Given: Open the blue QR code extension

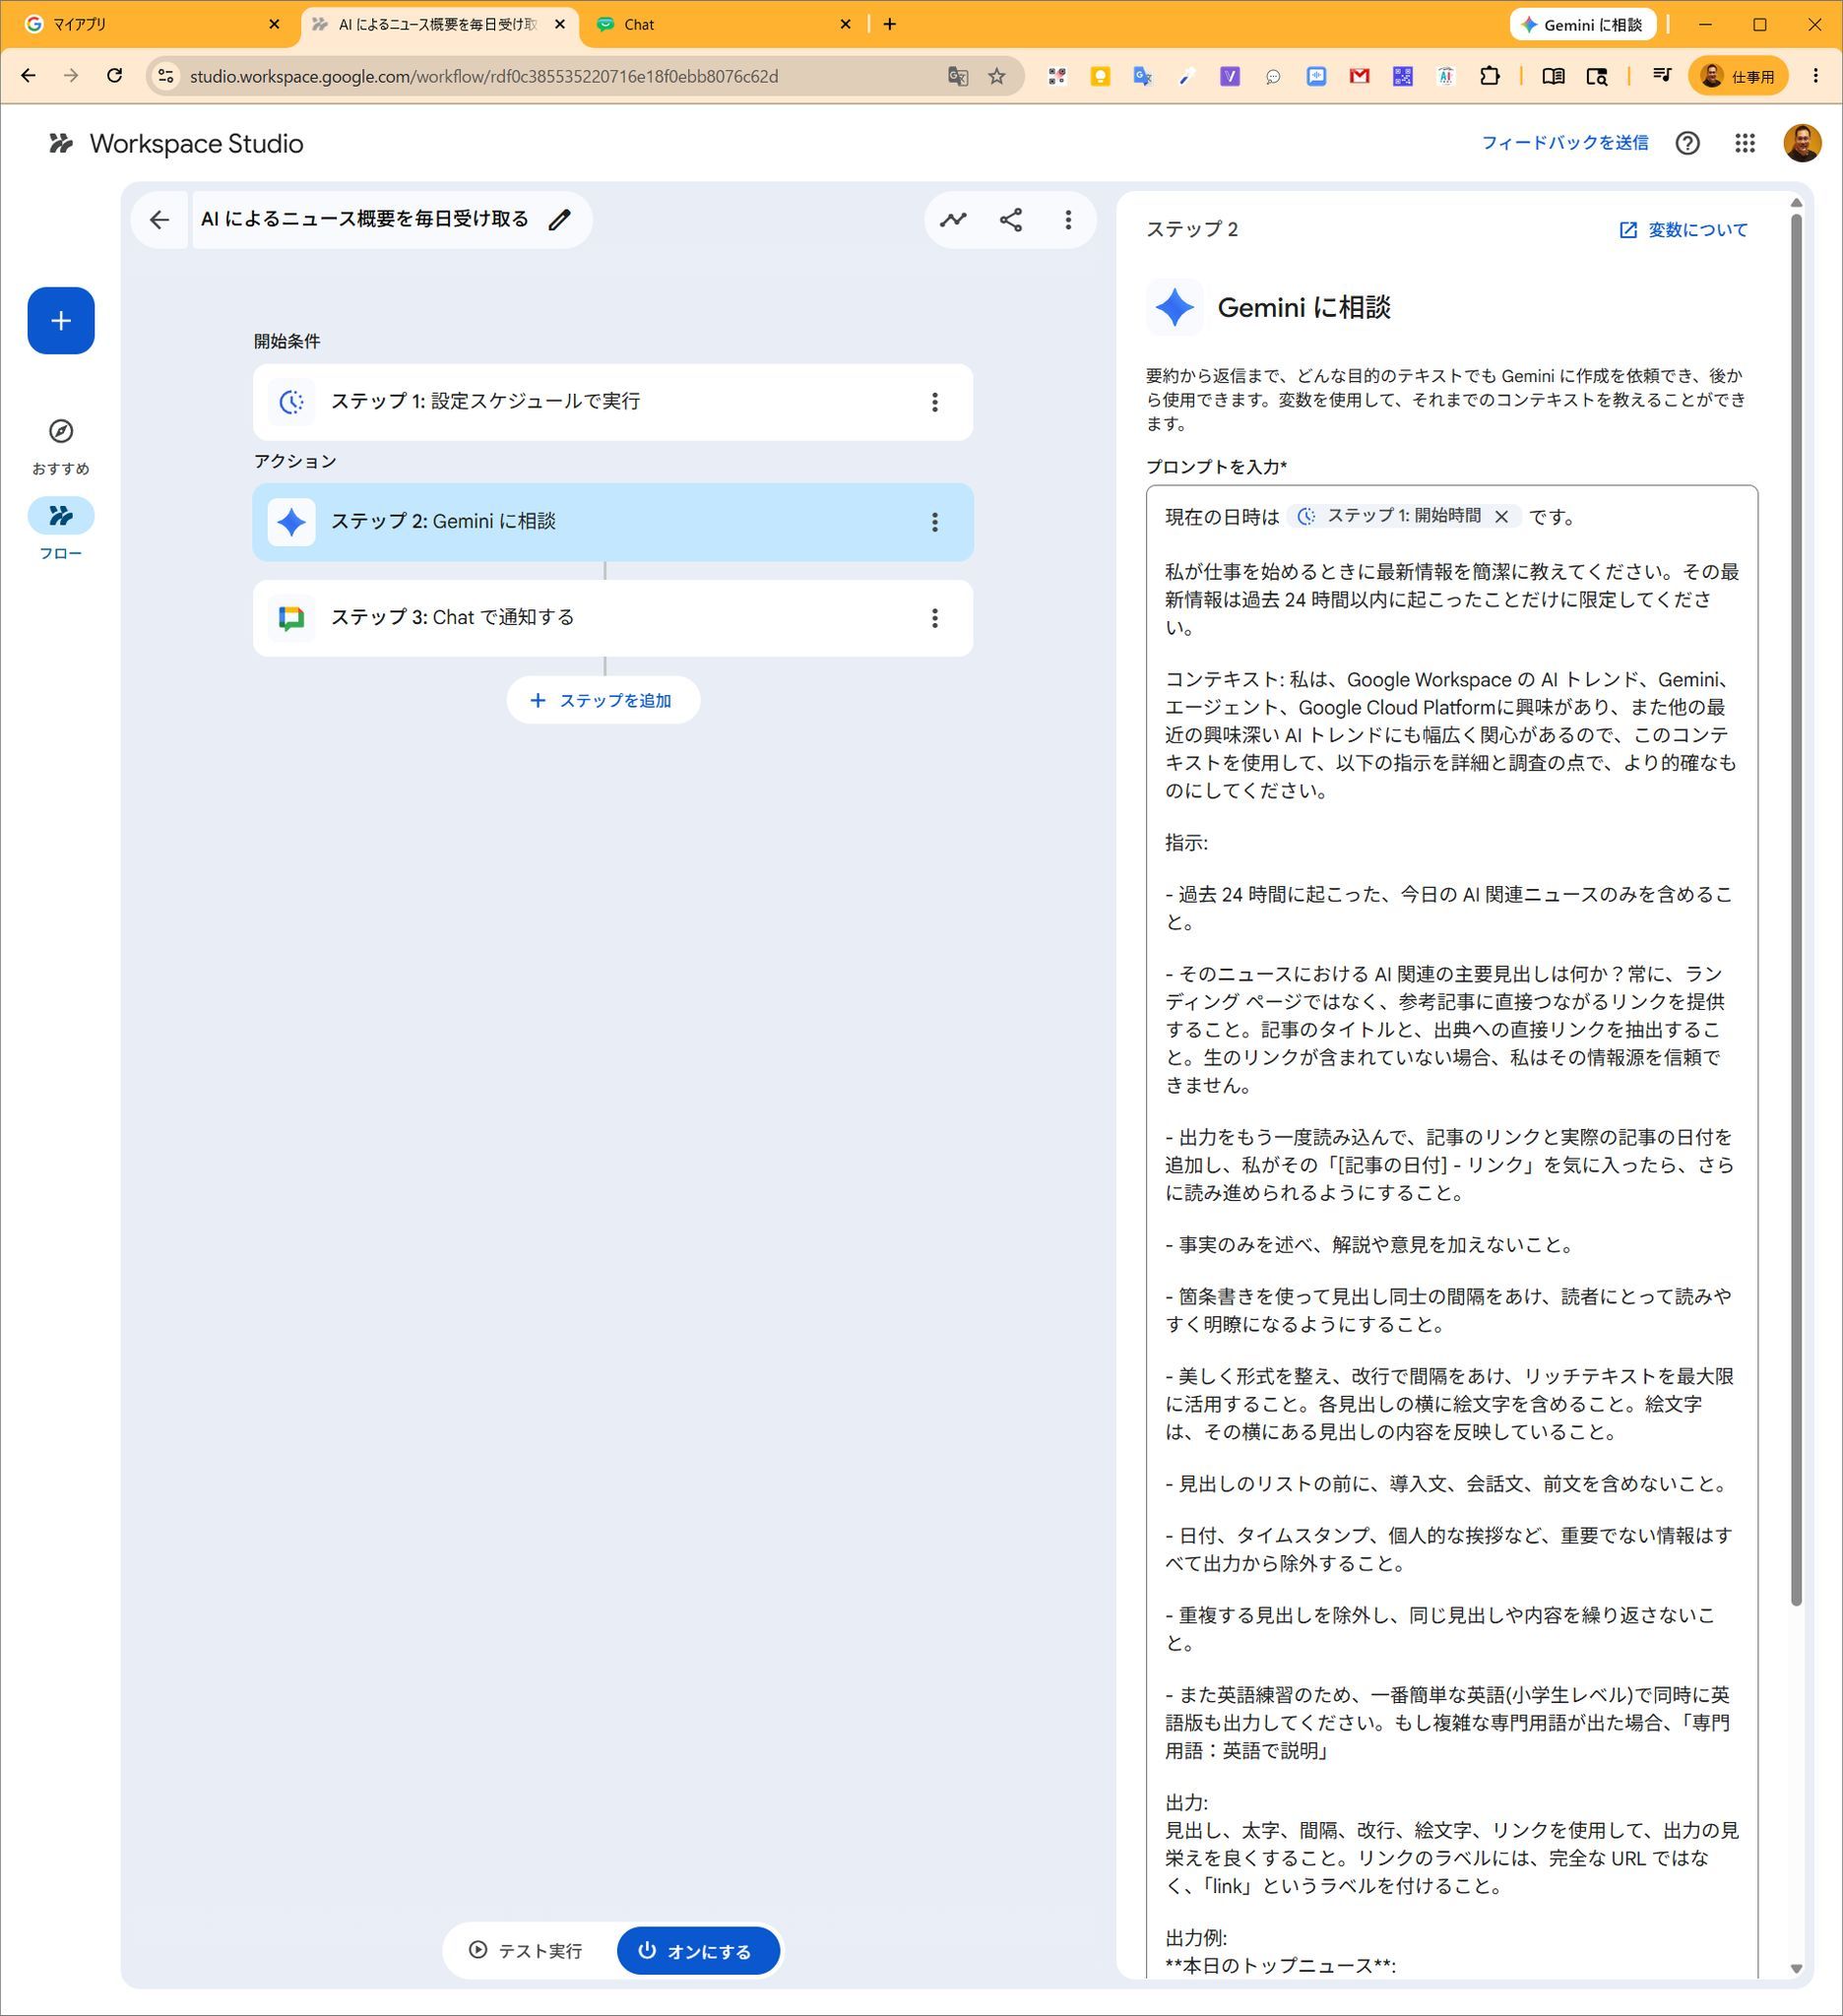Looking at the screenshot, I should 1402,76.
